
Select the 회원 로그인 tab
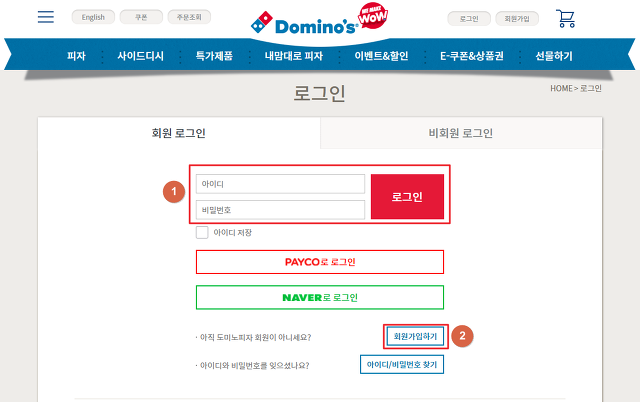pyautogui.click(x=179, y=133)
